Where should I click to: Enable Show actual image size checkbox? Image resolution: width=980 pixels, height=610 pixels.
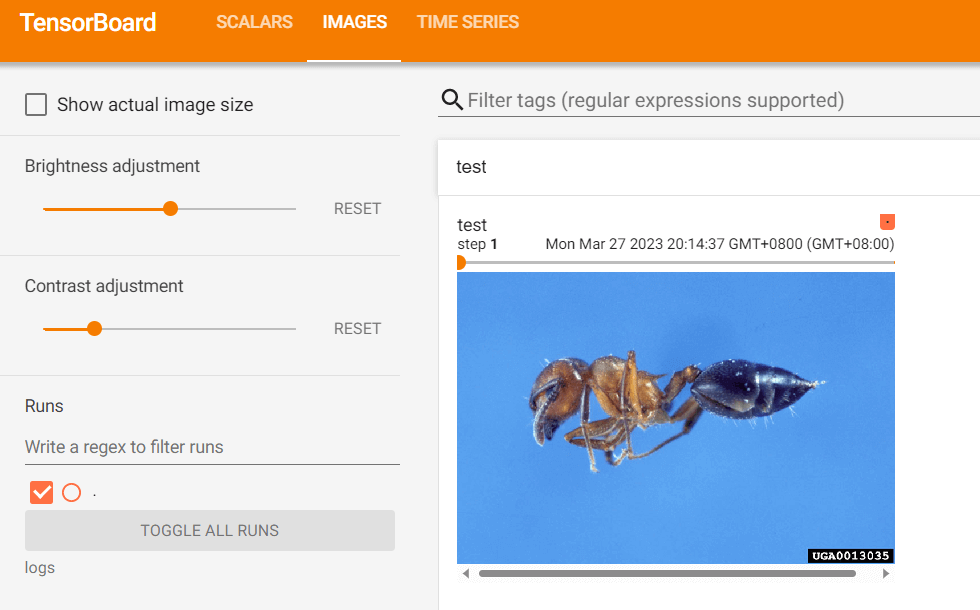36,105
